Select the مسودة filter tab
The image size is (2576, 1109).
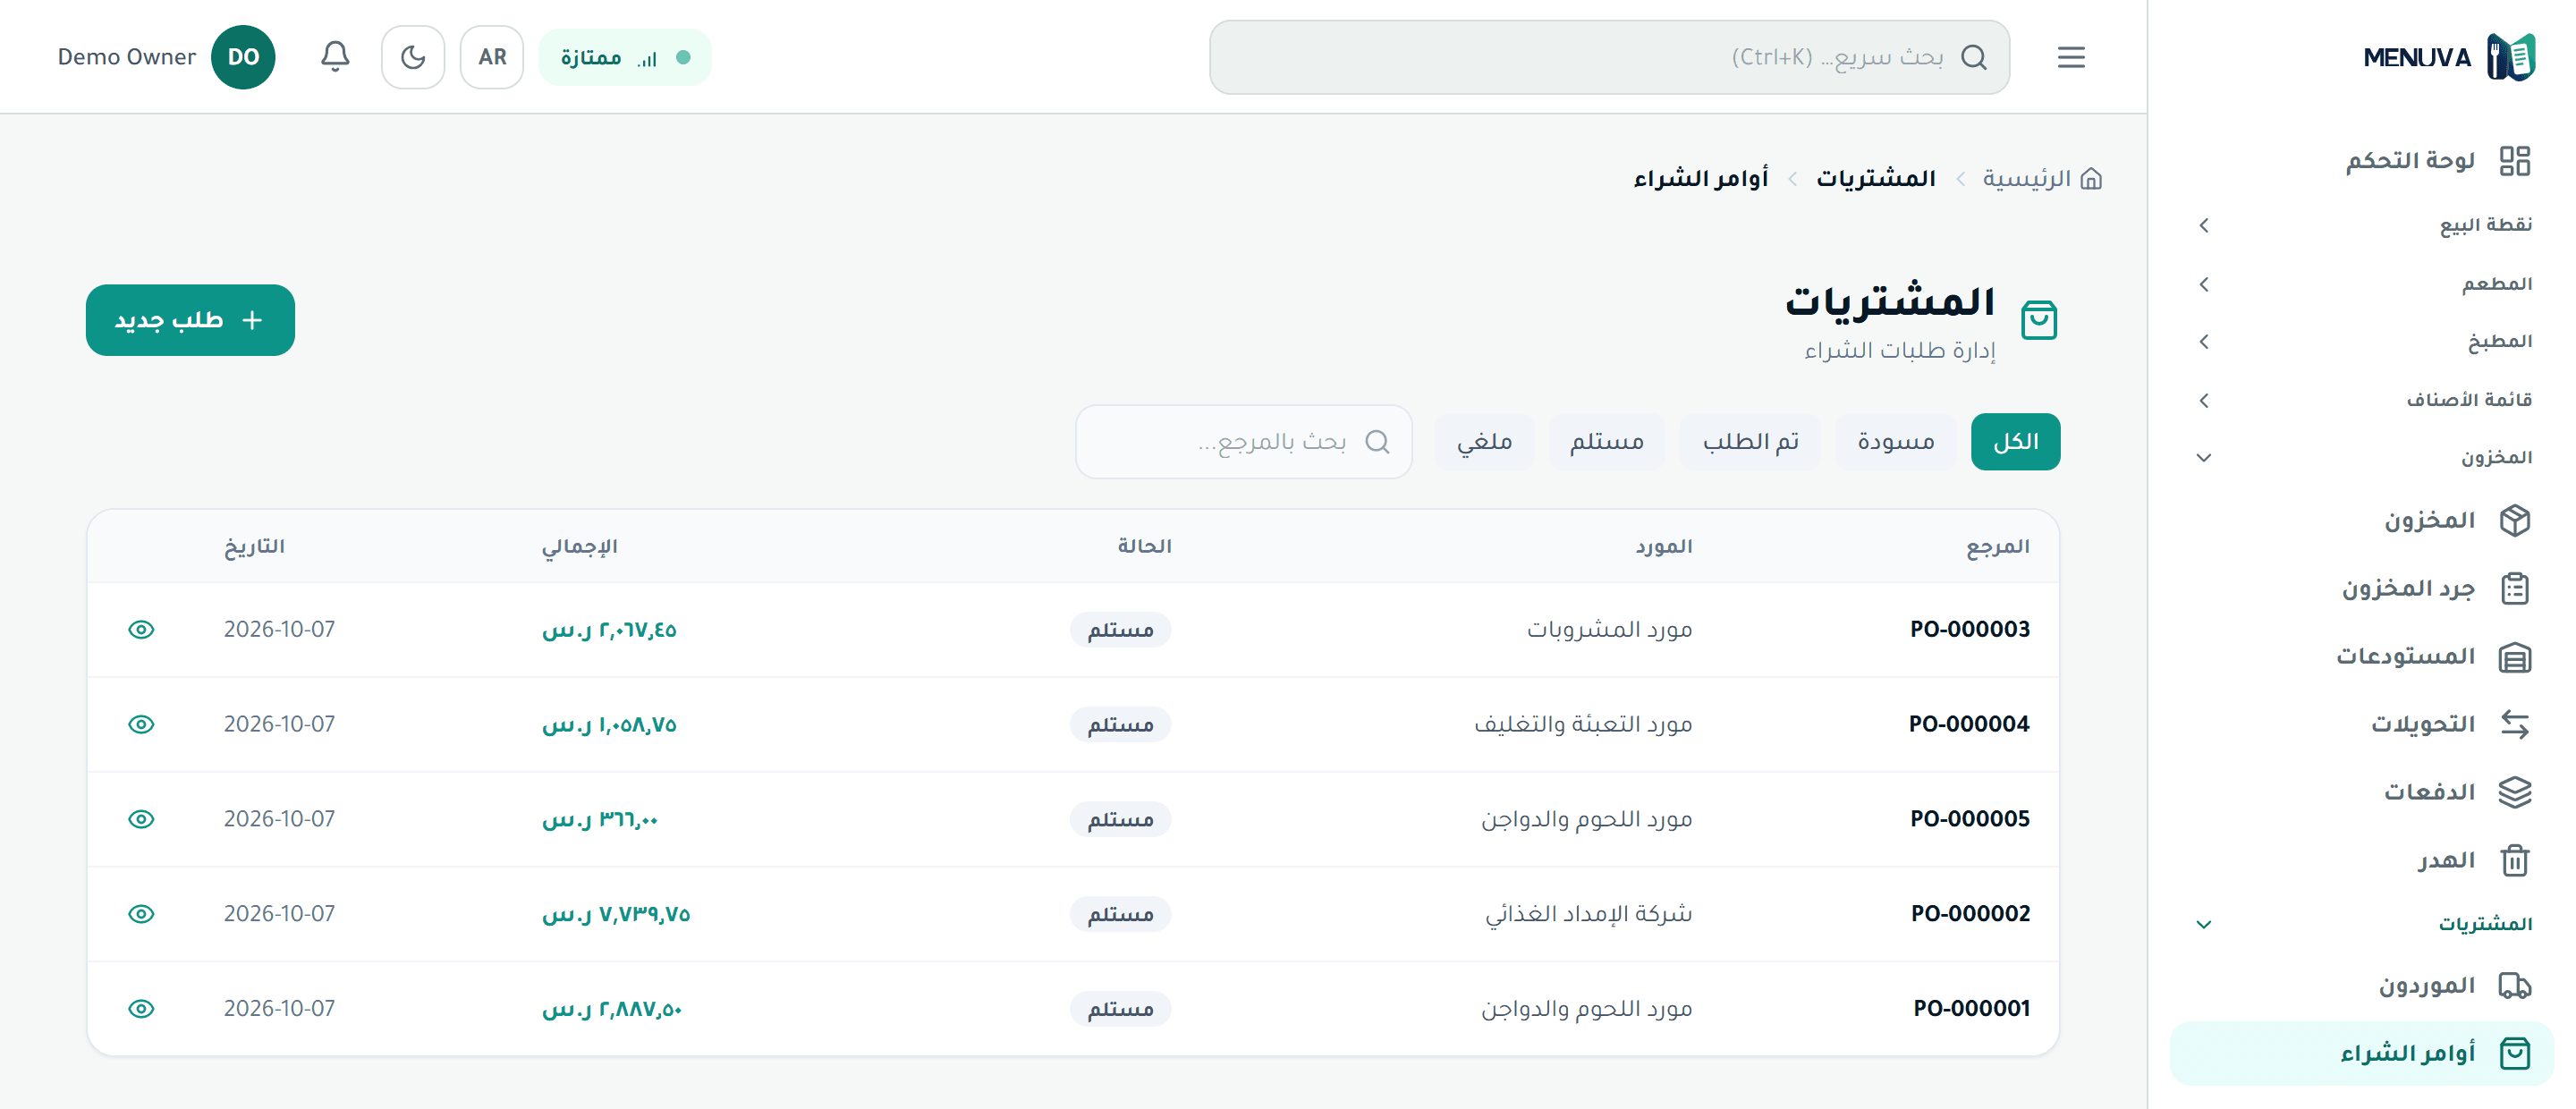click(x=1895, y=441)
